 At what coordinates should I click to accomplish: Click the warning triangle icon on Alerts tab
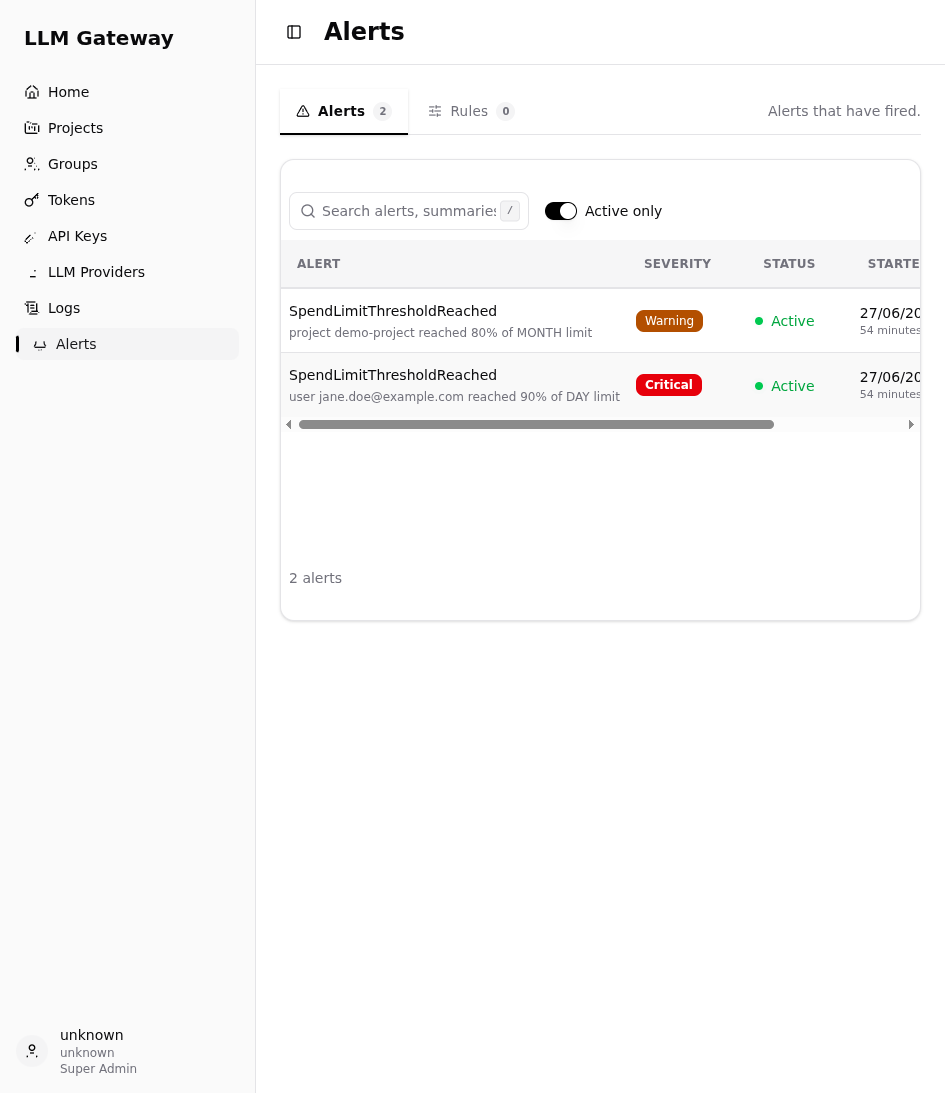tap(302, 112)
